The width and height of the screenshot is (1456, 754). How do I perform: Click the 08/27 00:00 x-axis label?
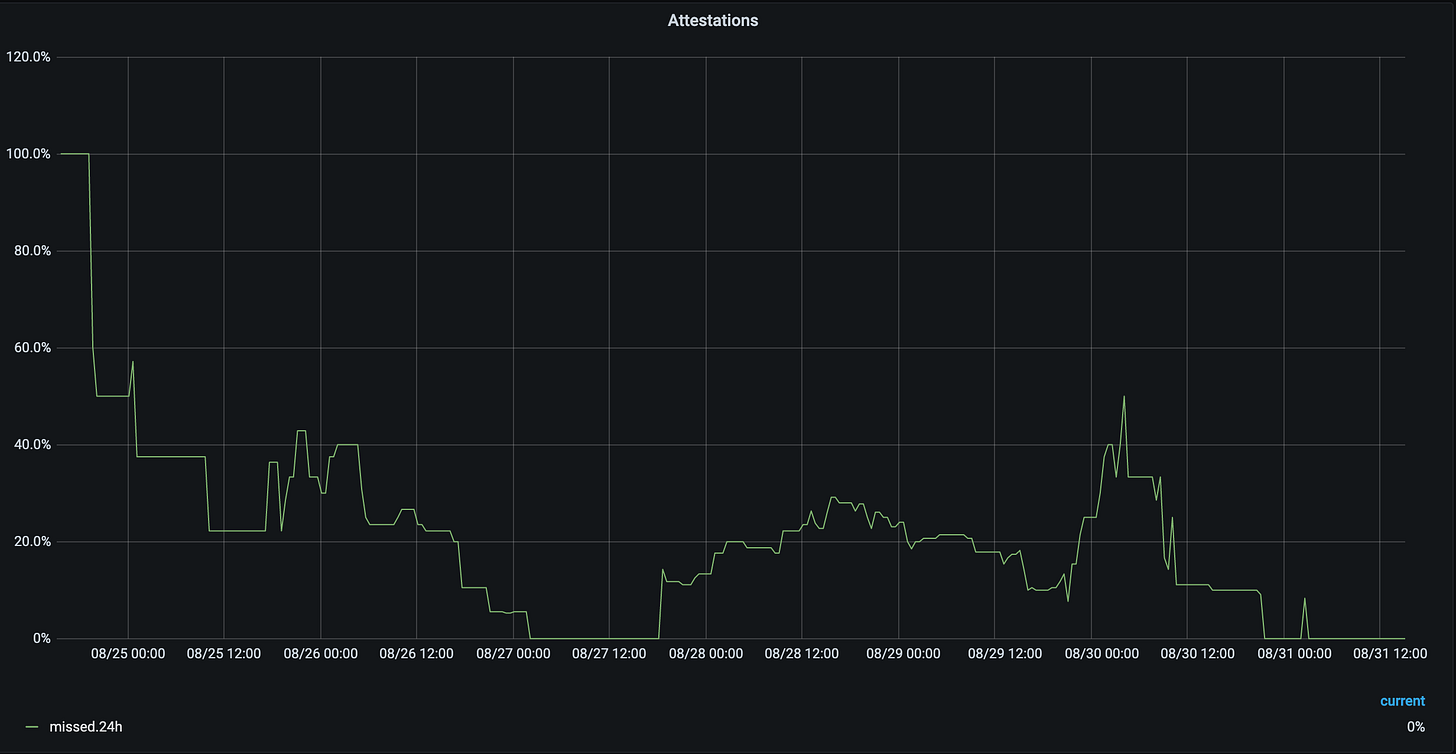point(513,654)
